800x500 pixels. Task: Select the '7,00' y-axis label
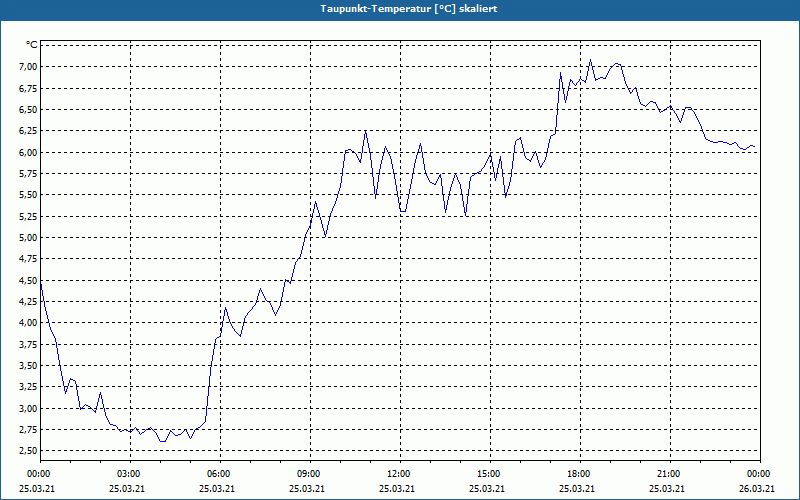pos(29,67)
